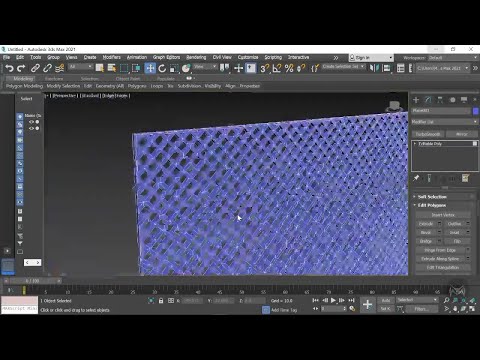Viewport: 480px width, 360px height.
Task: Click the Select and Place tool
Action: [x=186, y=68]
